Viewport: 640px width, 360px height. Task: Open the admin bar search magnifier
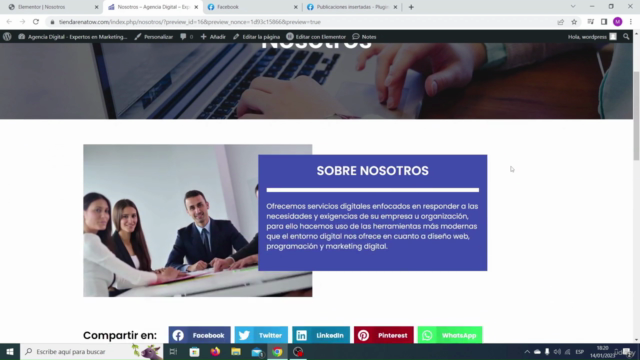[626, 37]
